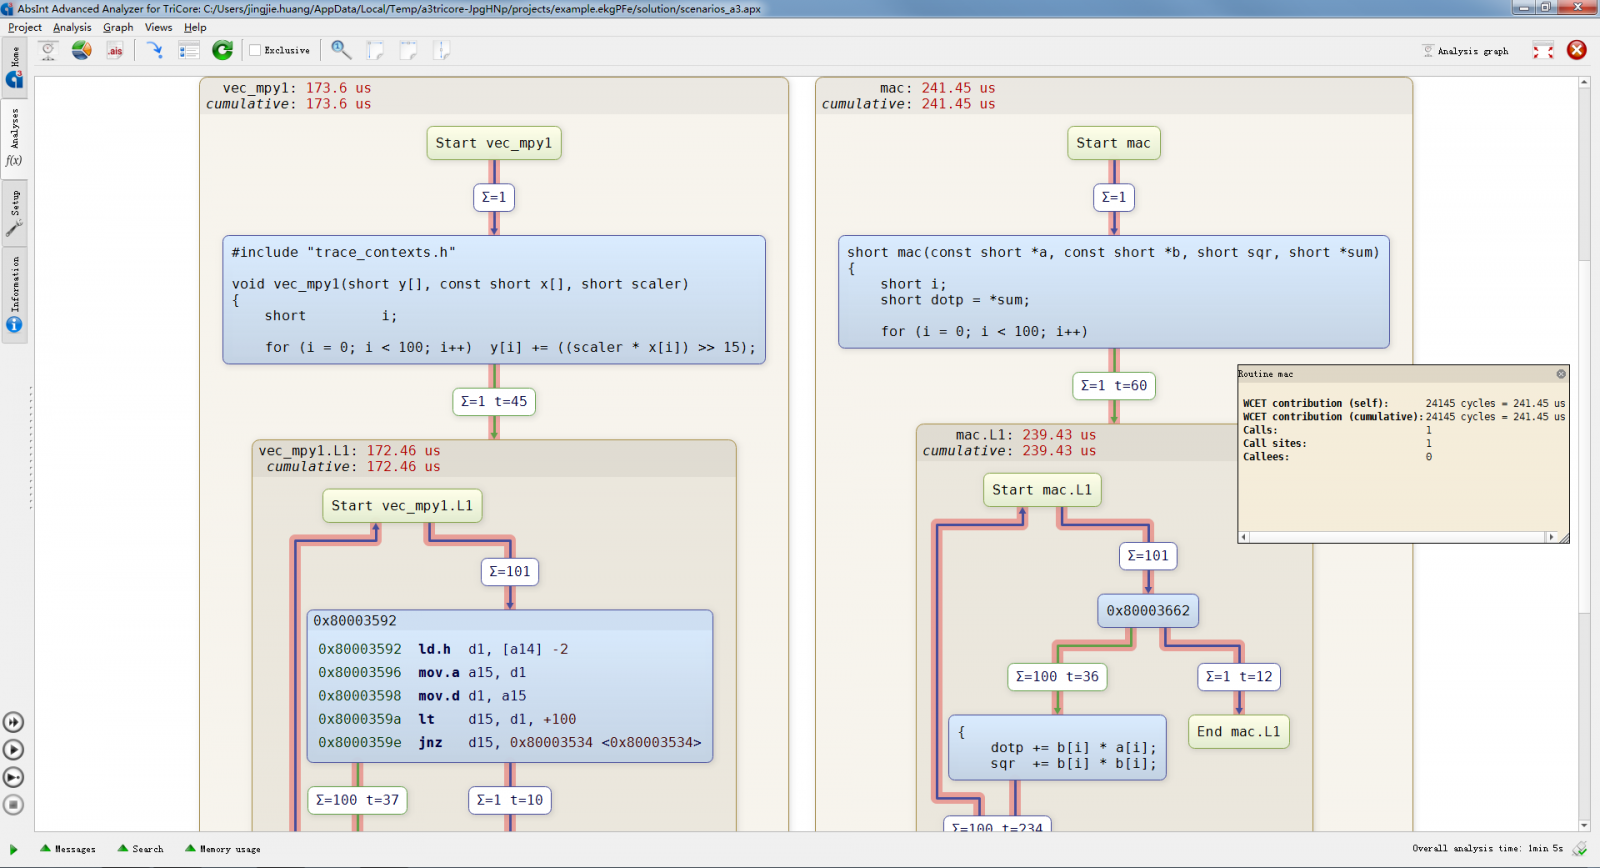Click the play-to-point button

coord(13,777)
